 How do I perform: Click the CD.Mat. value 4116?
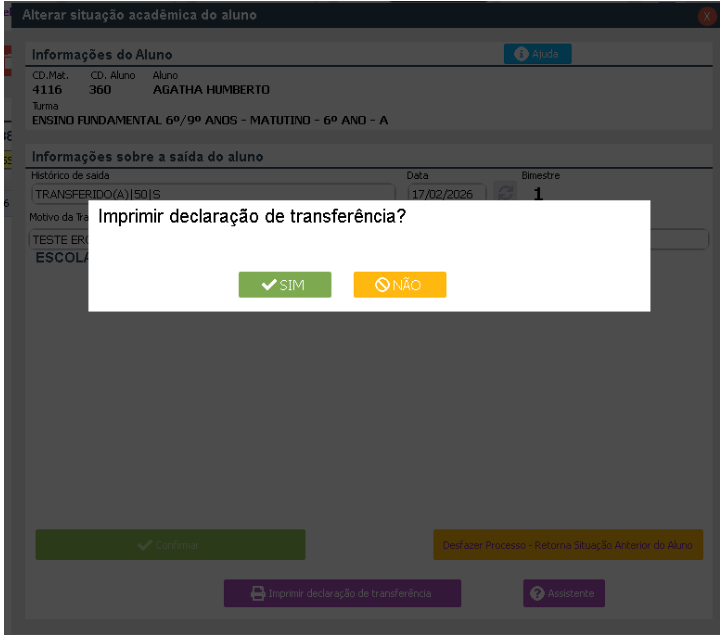47,89
